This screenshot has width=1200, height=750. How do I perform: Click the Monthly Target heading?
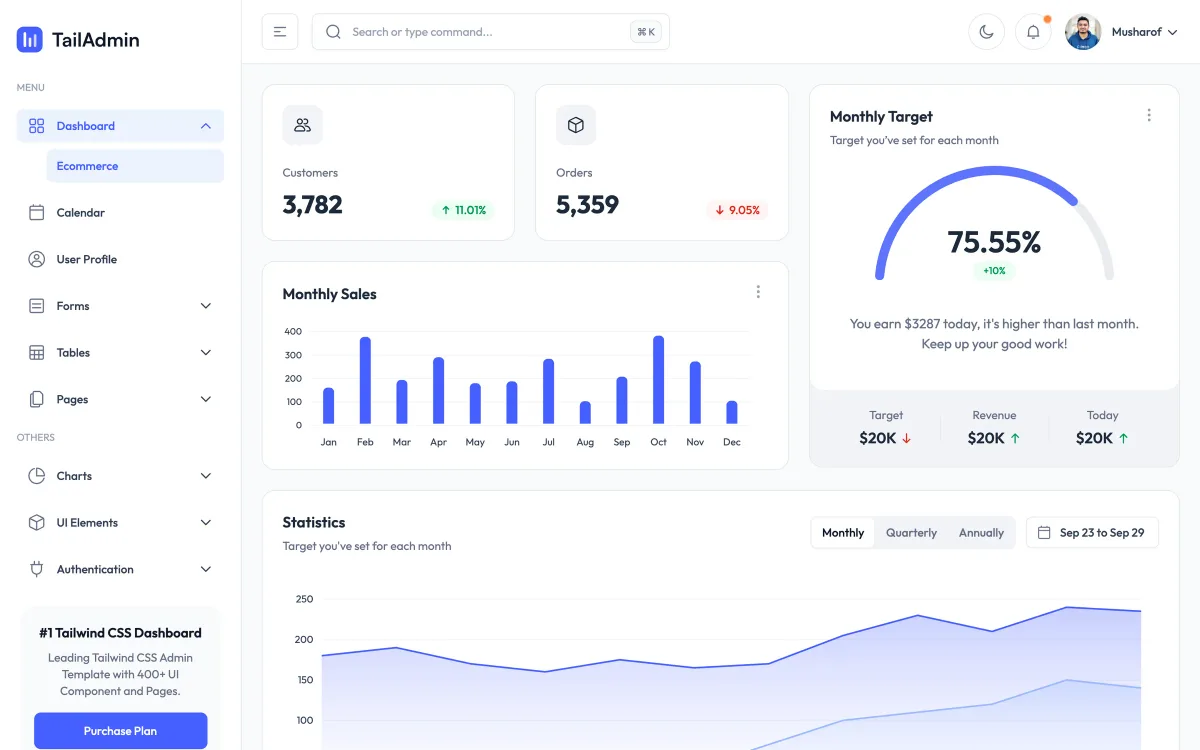coord(881,116)
